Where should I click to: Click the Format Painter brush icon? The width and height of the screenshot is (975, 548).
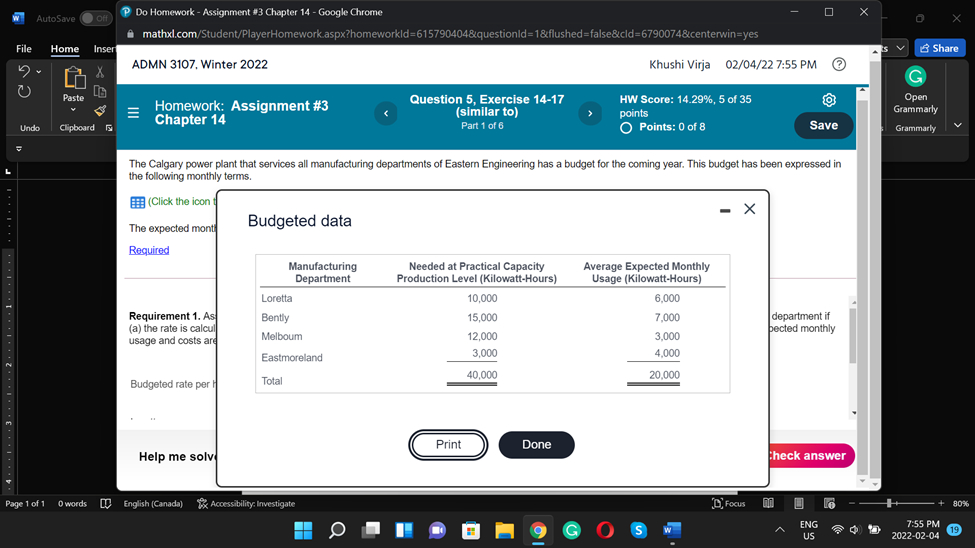[99, 111]
